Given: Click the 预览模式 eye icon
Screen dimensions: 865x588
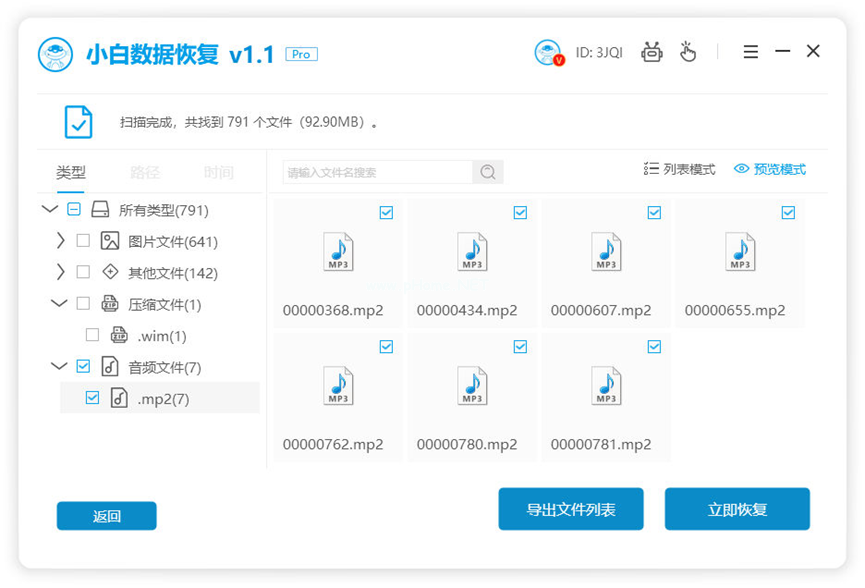Looking at the screenshot, I should [740, 169].
